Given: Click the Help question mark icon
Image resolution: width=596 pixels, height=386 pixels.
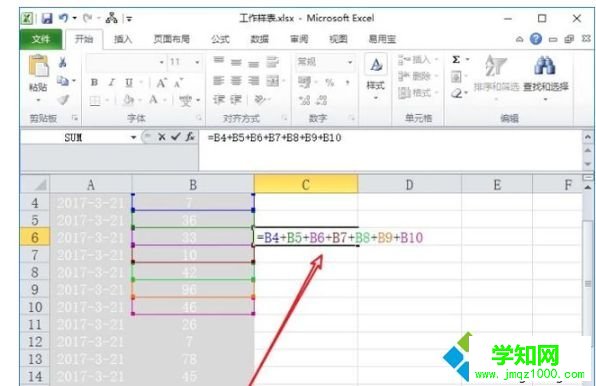Looking at the screenshot, I should 536,39.
